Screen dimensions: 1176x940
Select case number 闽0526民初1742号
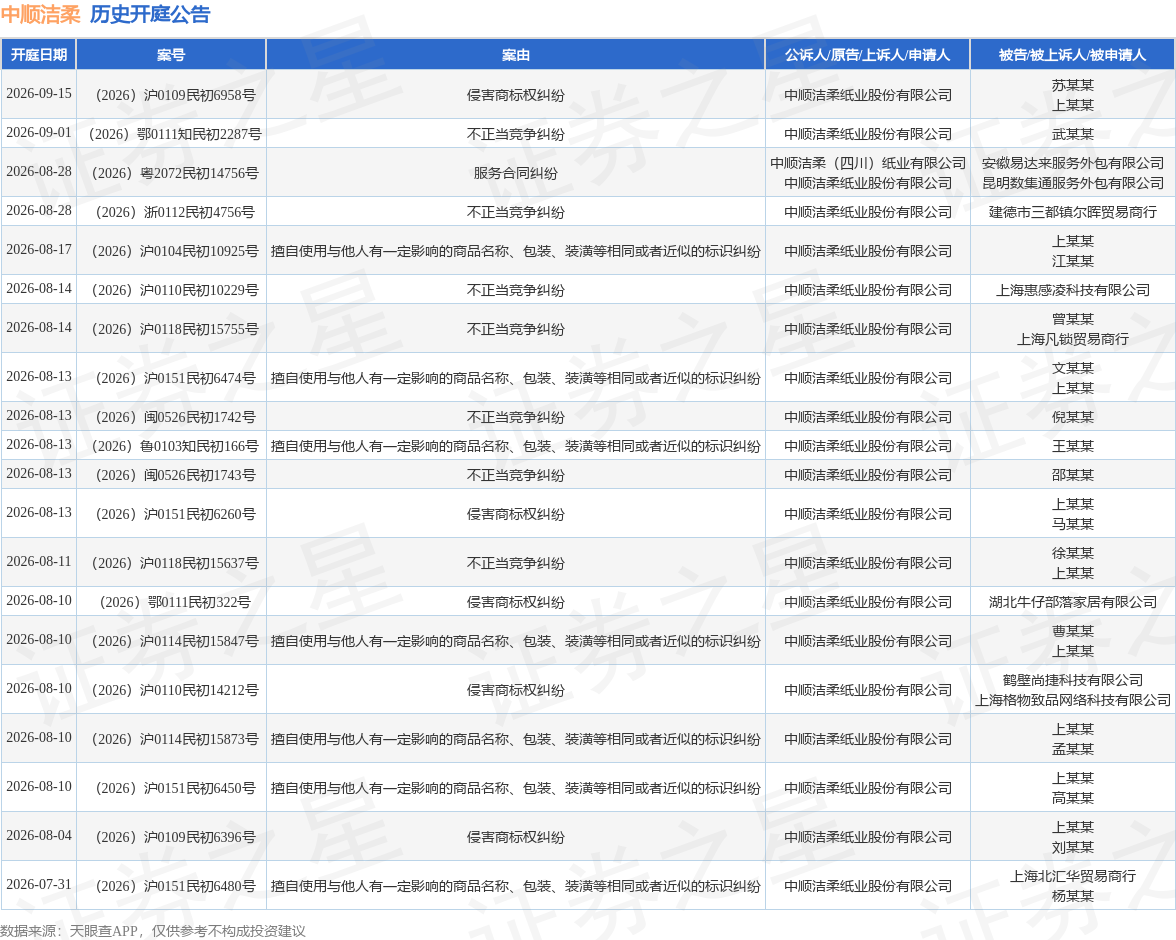(176, 417)
